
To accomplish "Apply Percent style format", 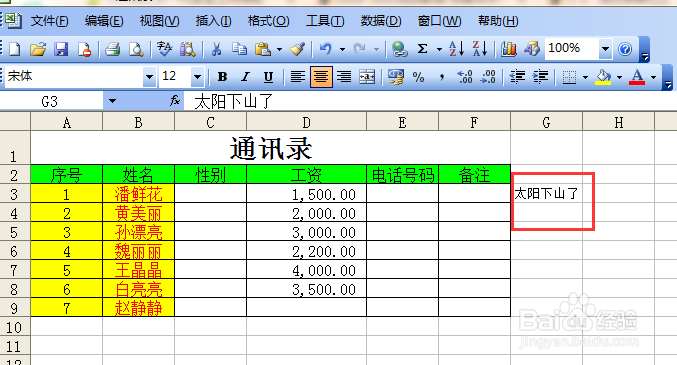I will 418,77.
